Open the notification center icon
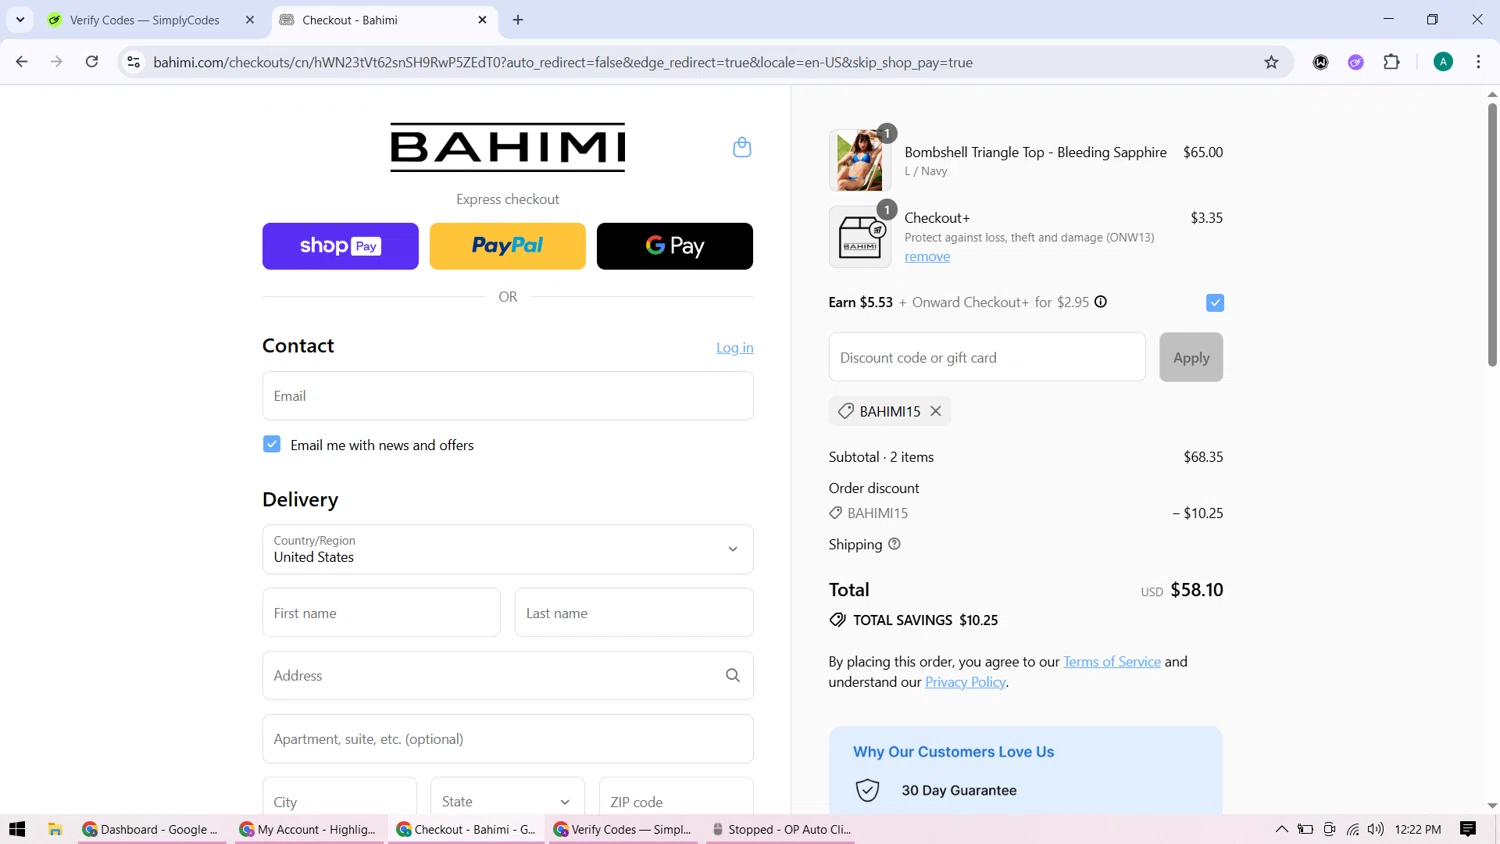 [1468, 829]
